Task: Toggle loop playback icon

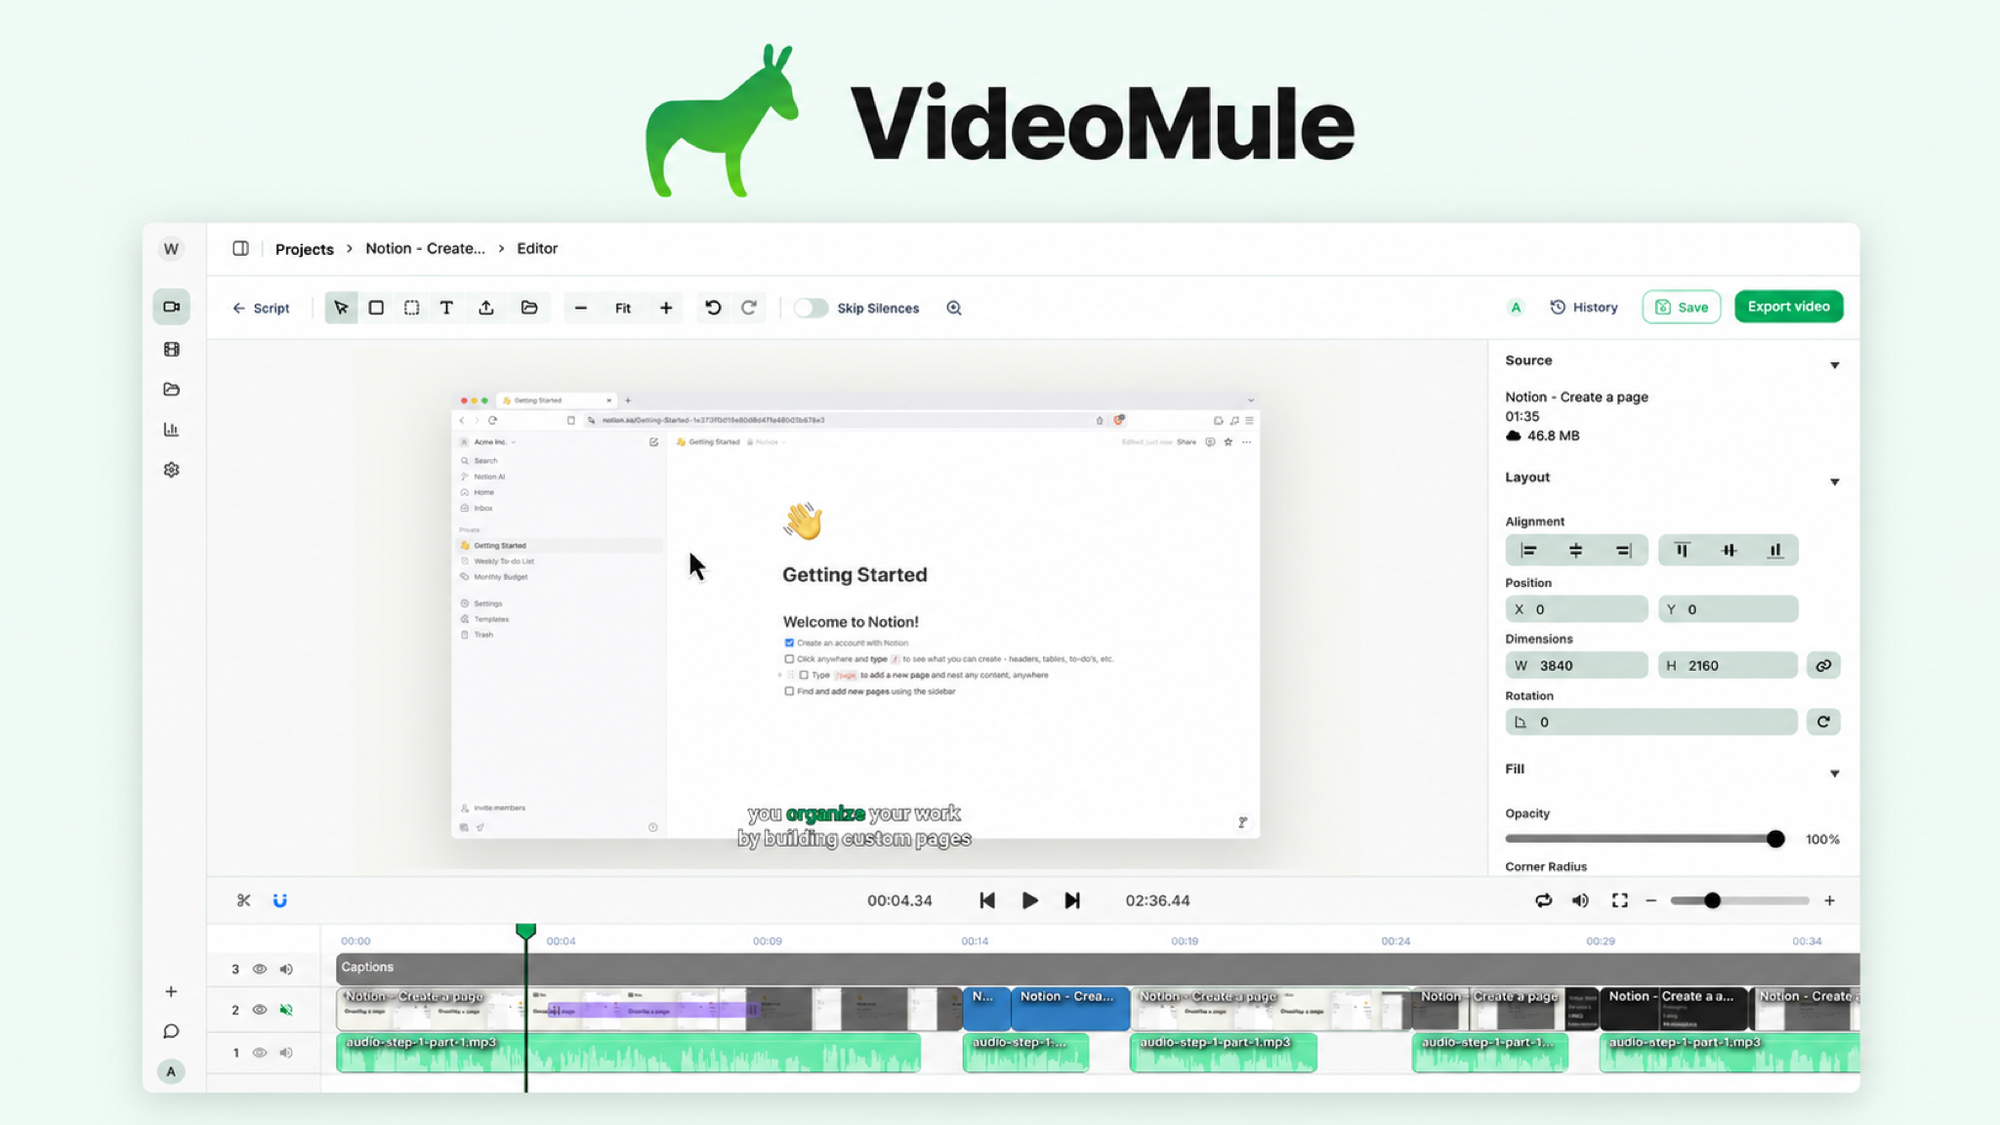Action: point(1544,901)
